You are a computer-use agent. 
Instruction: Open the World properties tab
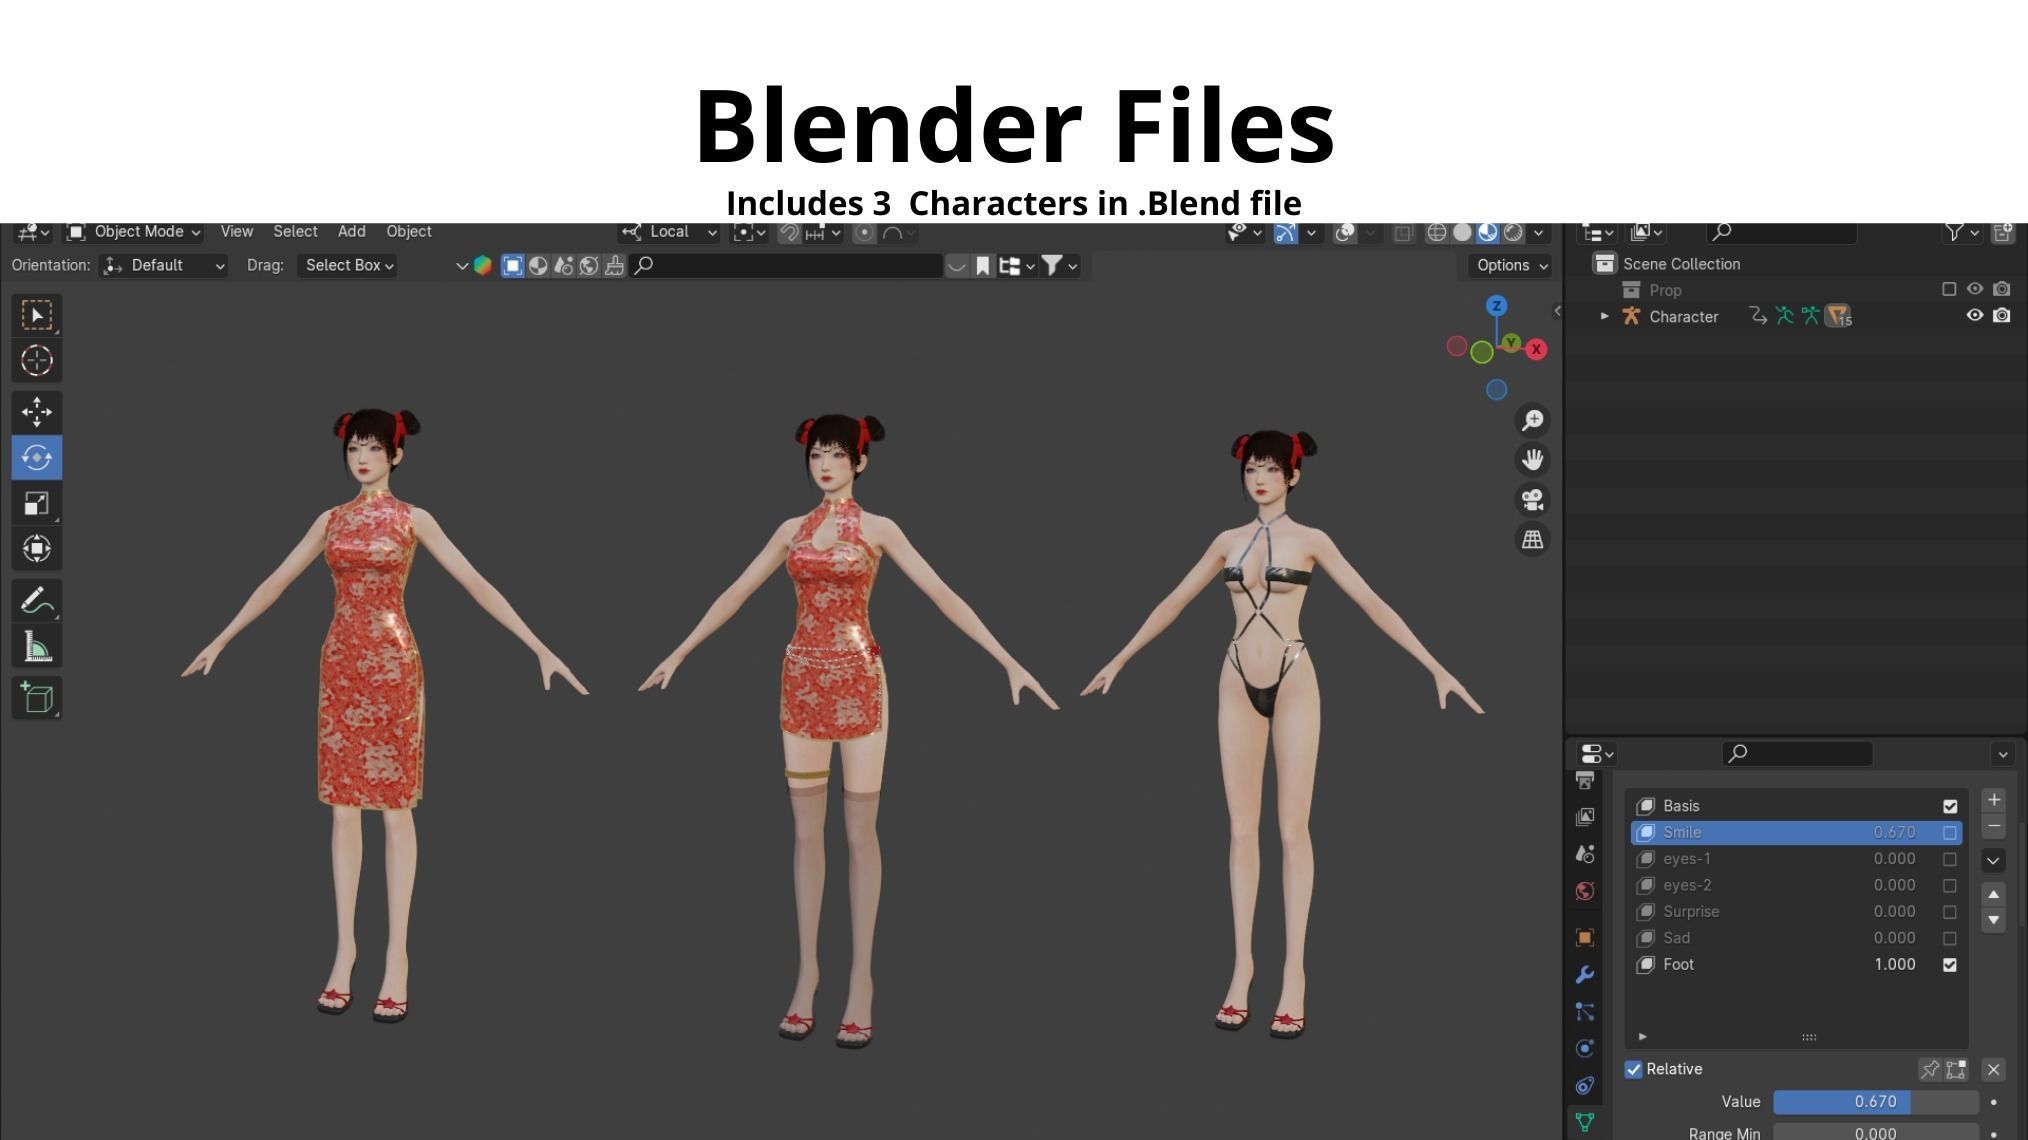pos(1585,891)
